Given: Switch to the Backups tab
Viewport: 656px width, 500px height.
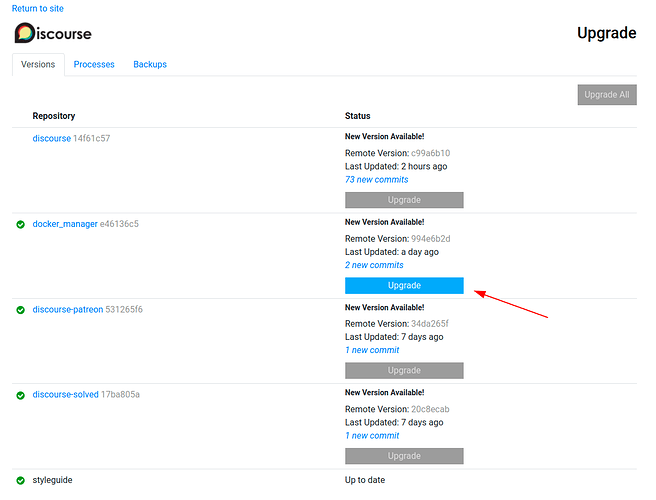Looking at the screenshot, I should tap(150, 64).
